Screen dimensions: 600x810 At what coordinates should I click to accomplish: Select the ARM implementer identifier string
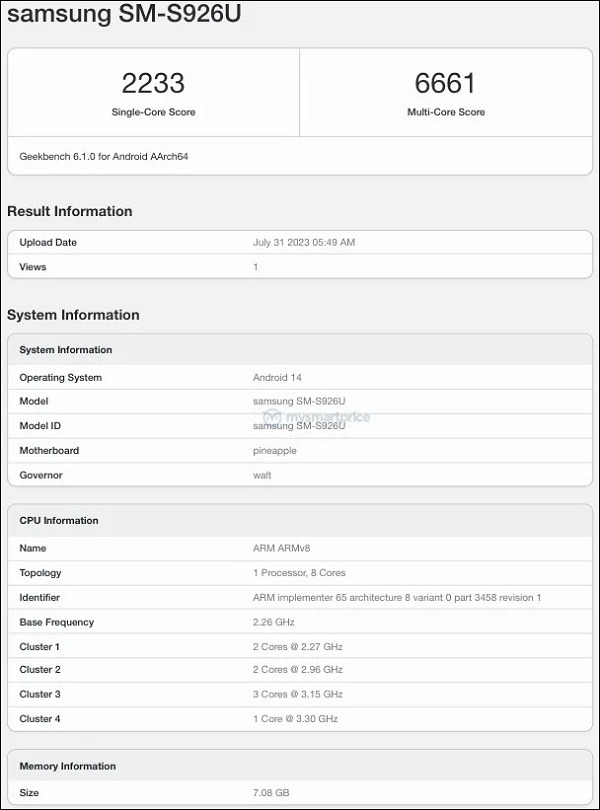pos(397,598)
